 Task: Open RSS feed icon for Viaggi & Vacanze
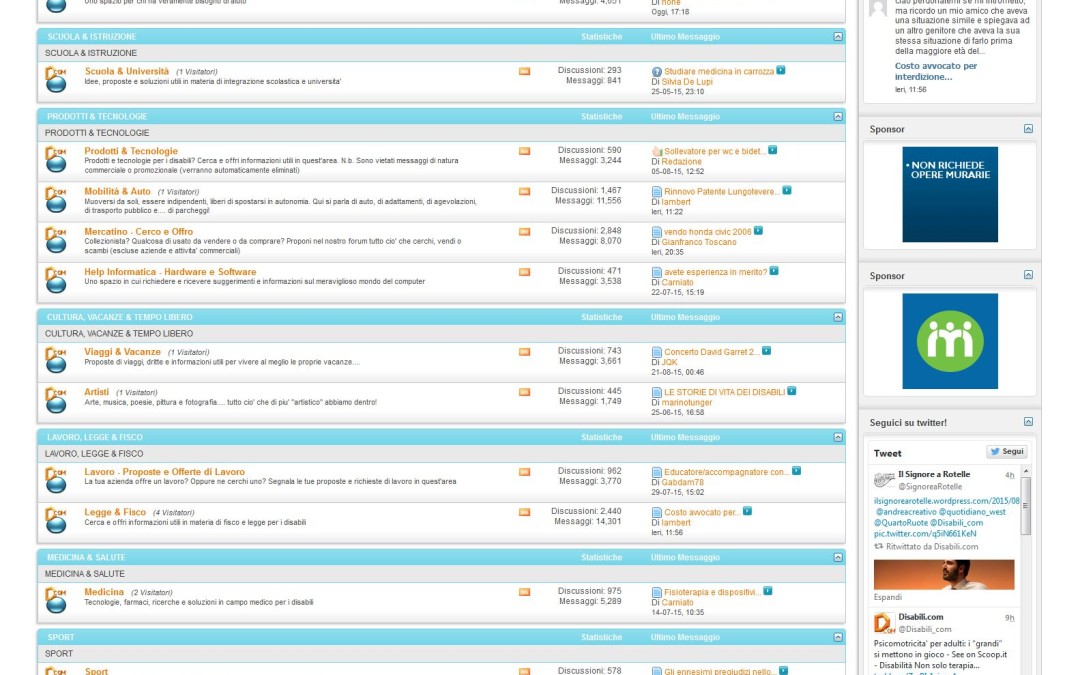coord(524,352)
